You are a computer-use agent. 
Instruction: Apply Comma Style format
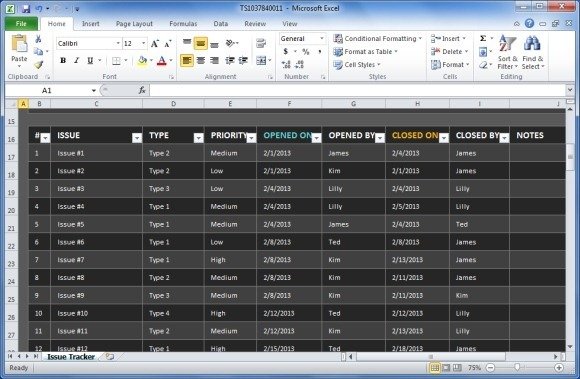tap(319, 52)
